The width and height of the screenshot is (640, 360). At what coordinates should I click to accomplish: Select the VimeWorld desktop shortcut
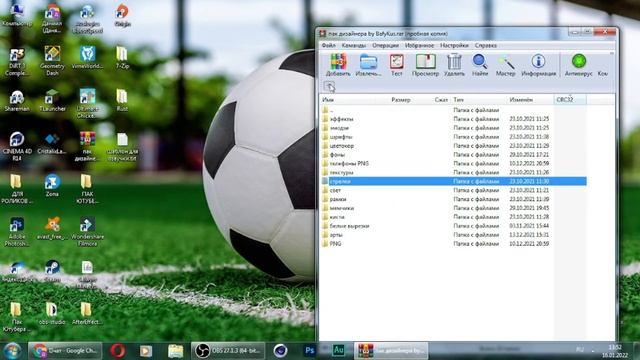pyautogui.click(x=87, y=58)
